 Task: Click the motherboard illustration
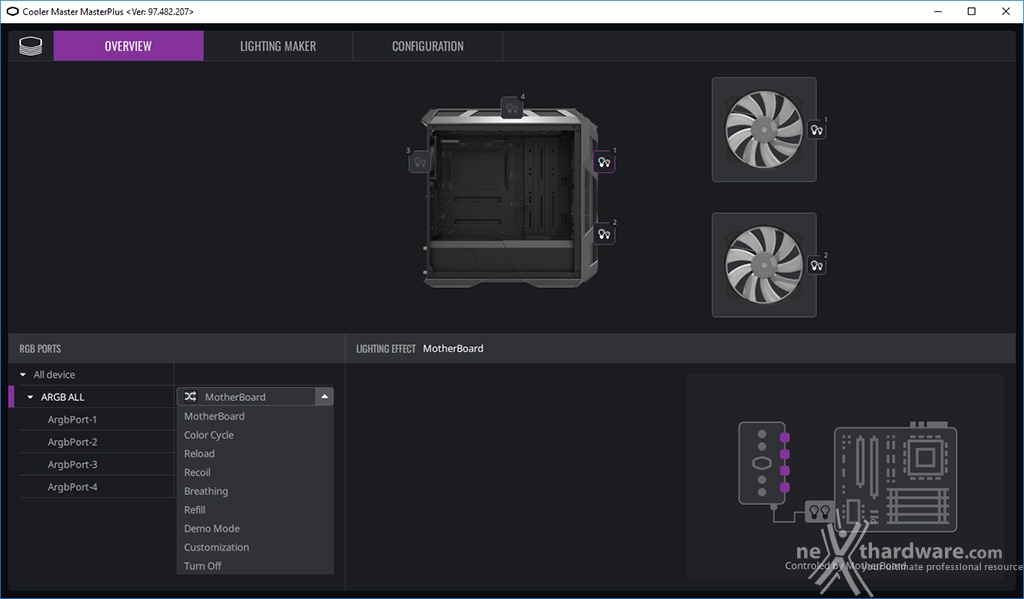895,478
